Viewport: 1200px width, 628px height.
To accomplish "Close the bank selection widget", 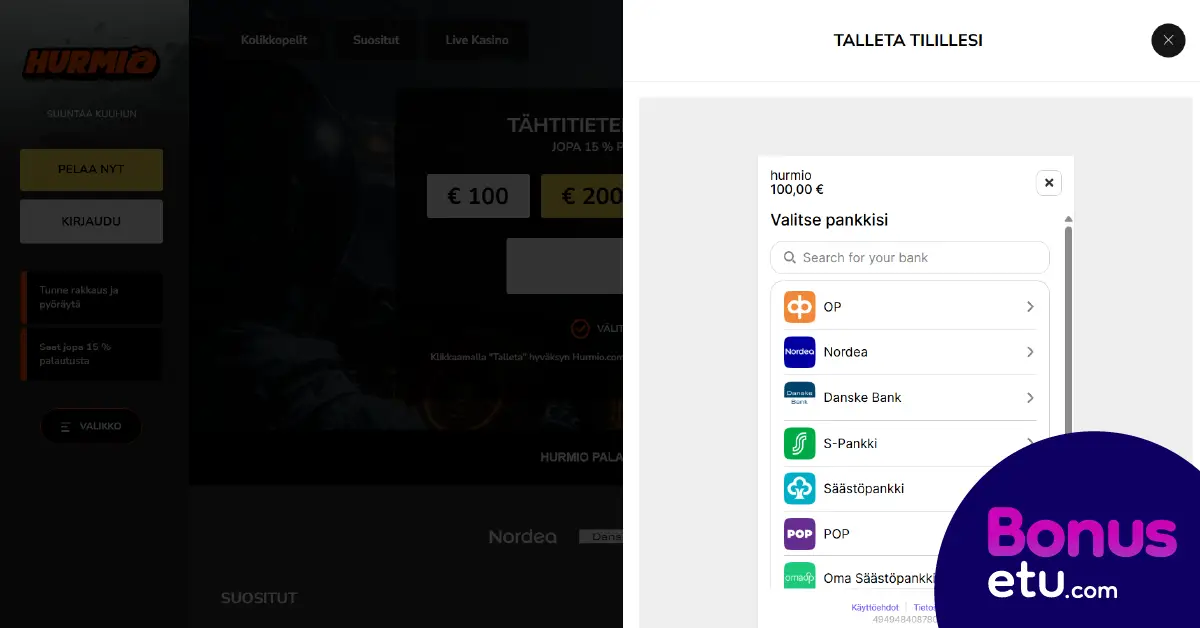I will click(x=1048, y=183).
